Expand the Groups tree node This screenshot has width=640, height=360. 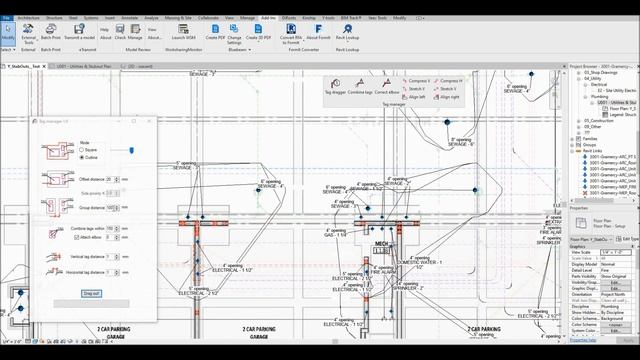pyautogui.click(x=573, y=145)
